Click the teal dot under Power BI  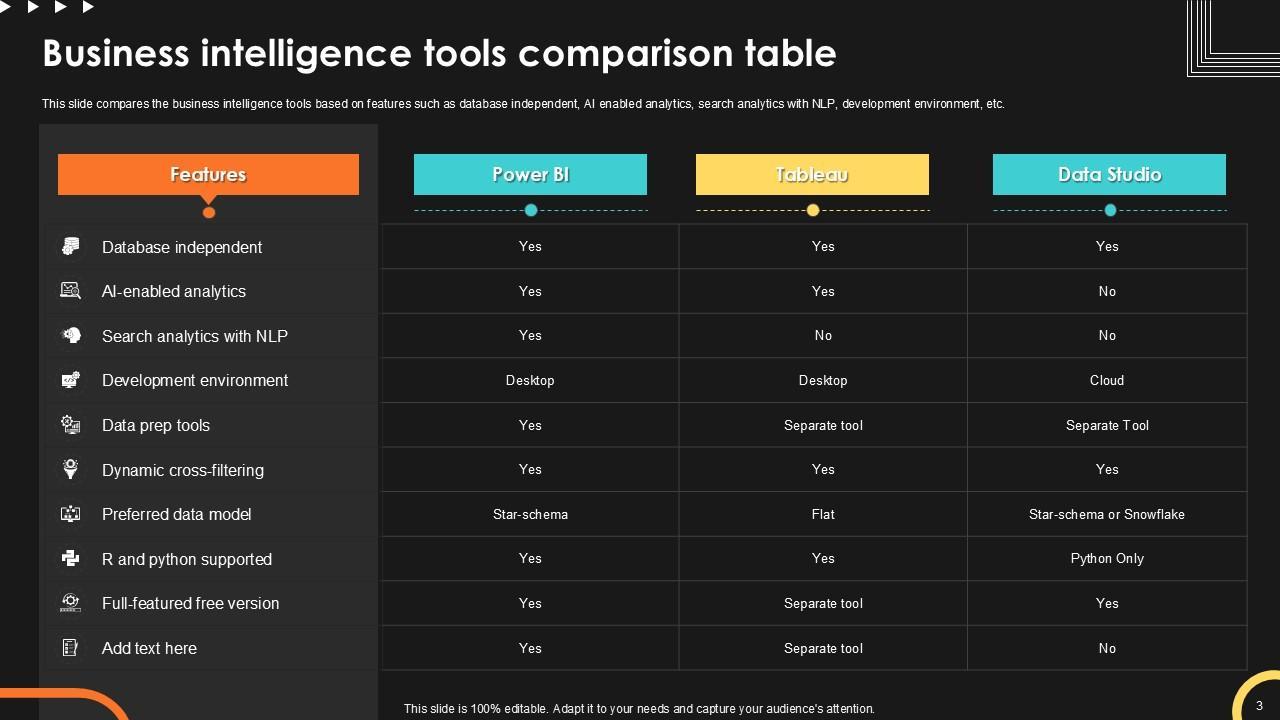pyautogui.click(x=531, y=210)
